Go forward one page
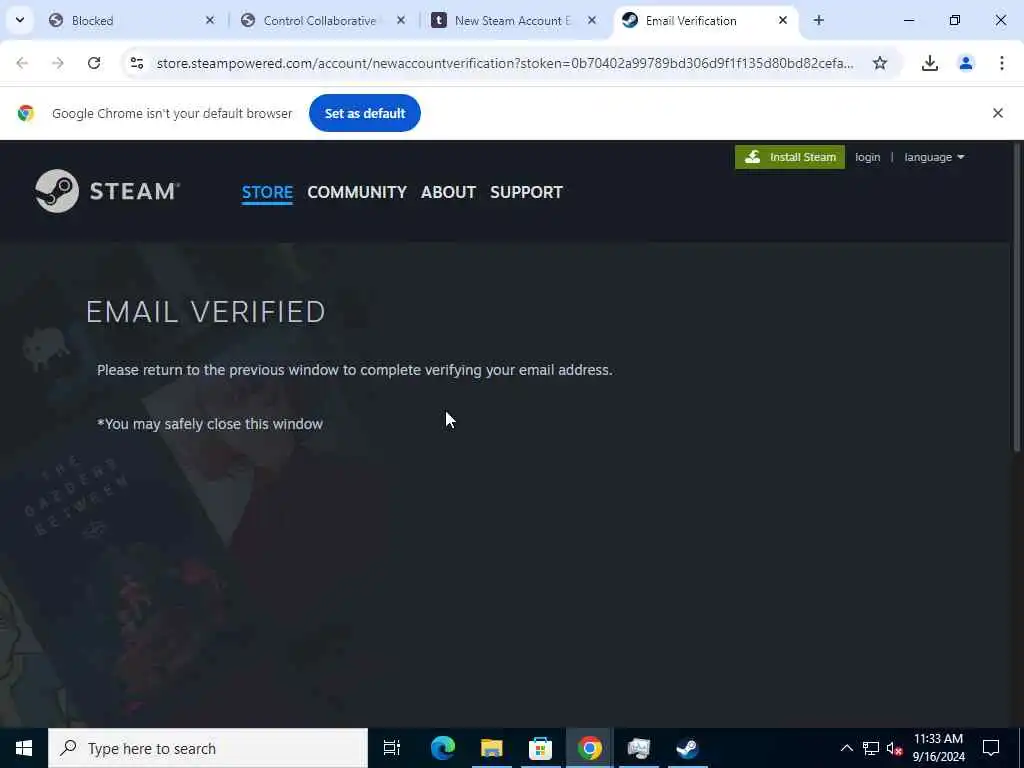This screenshot has width=1024, height=768. pyautogui.click(x=58, y=63)
